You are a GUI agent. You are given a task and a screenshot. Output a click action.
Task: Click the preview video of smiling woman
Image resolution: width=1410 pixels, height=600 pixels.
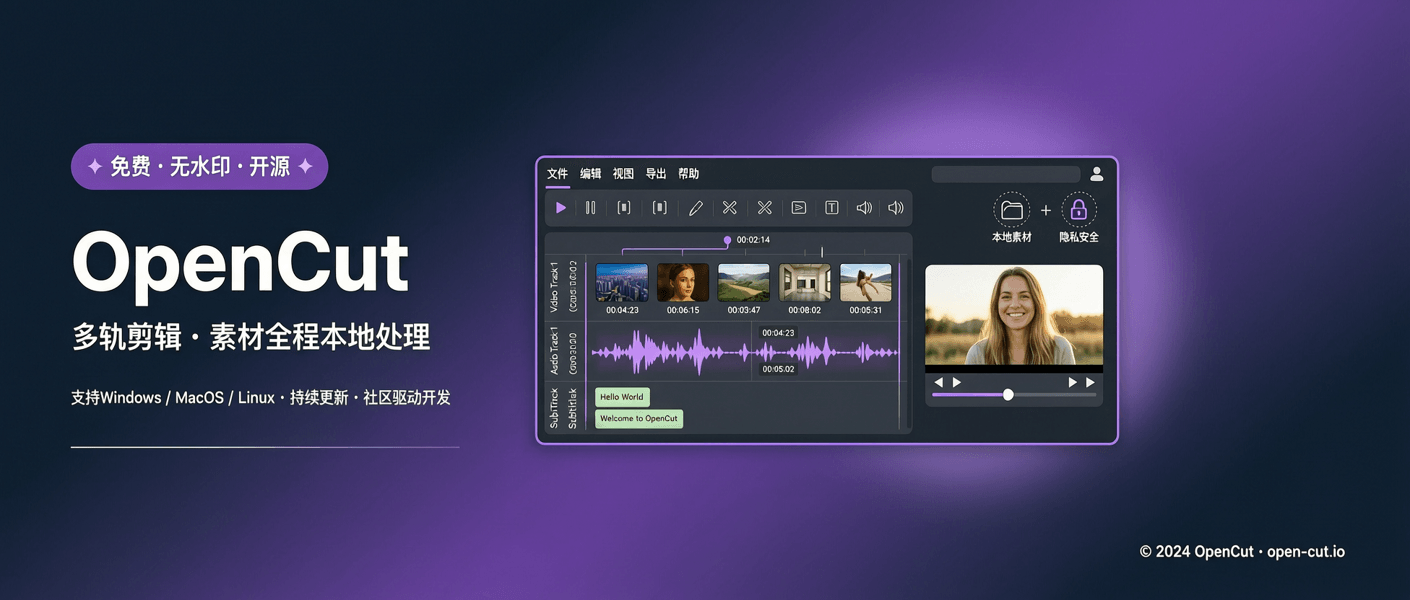(1014, 315)
